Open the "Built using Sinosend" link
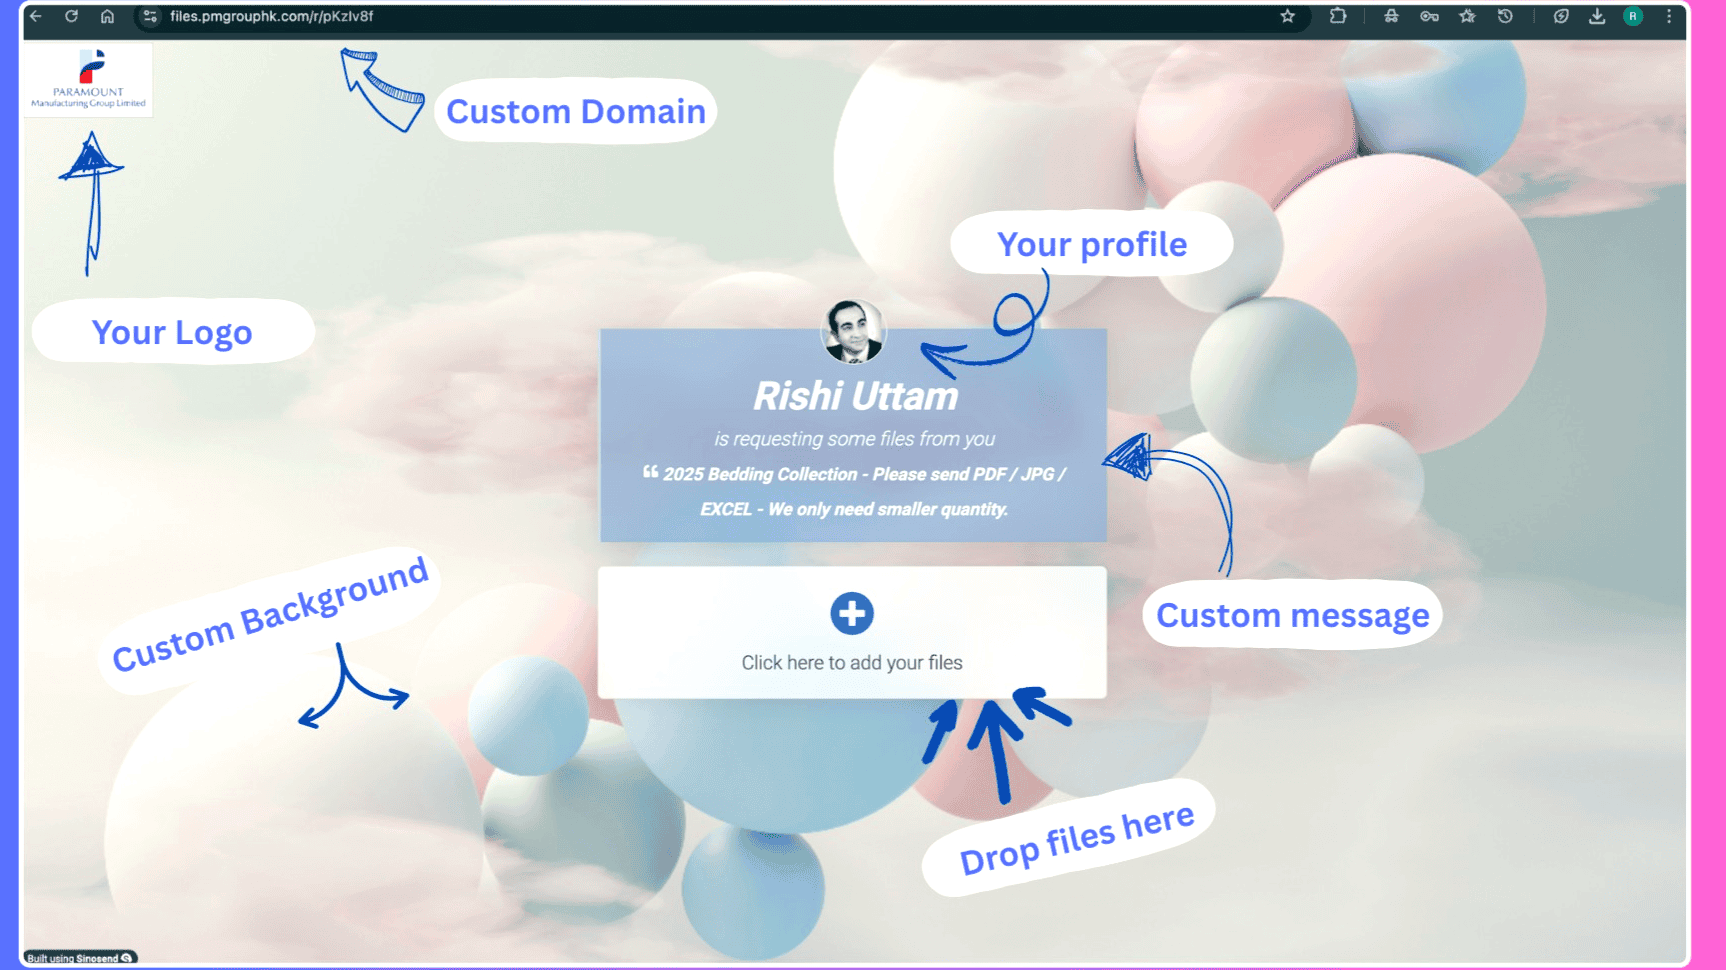Screen dimensions: 1726x970 80,958
